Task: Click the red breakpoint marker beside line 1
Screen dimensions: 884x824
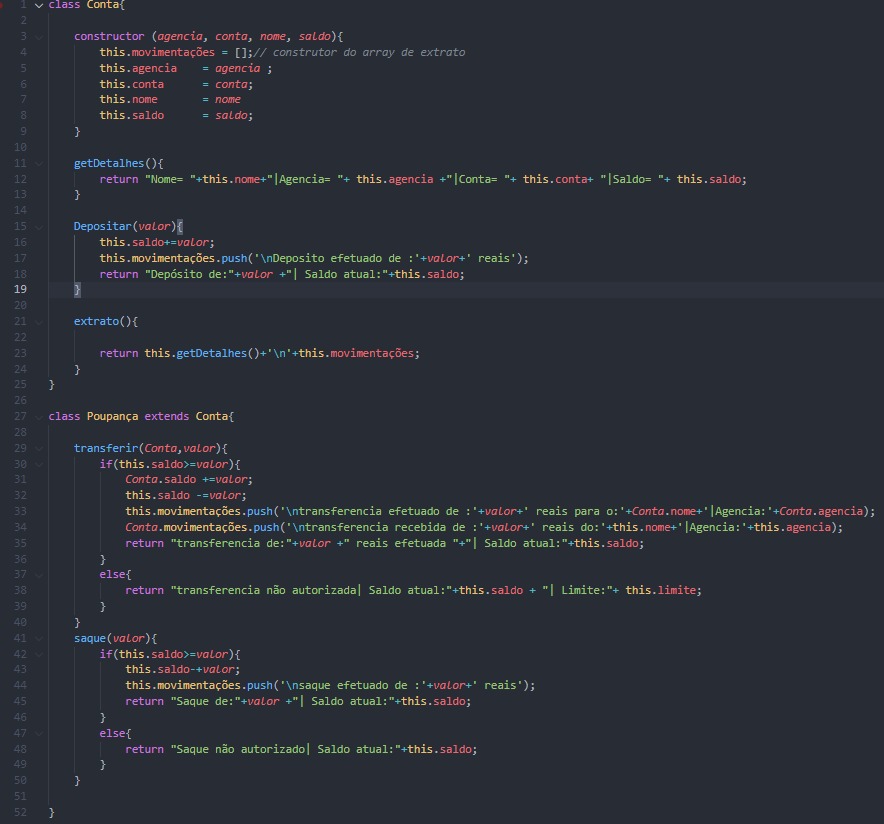Action: [x=3, y=5]
